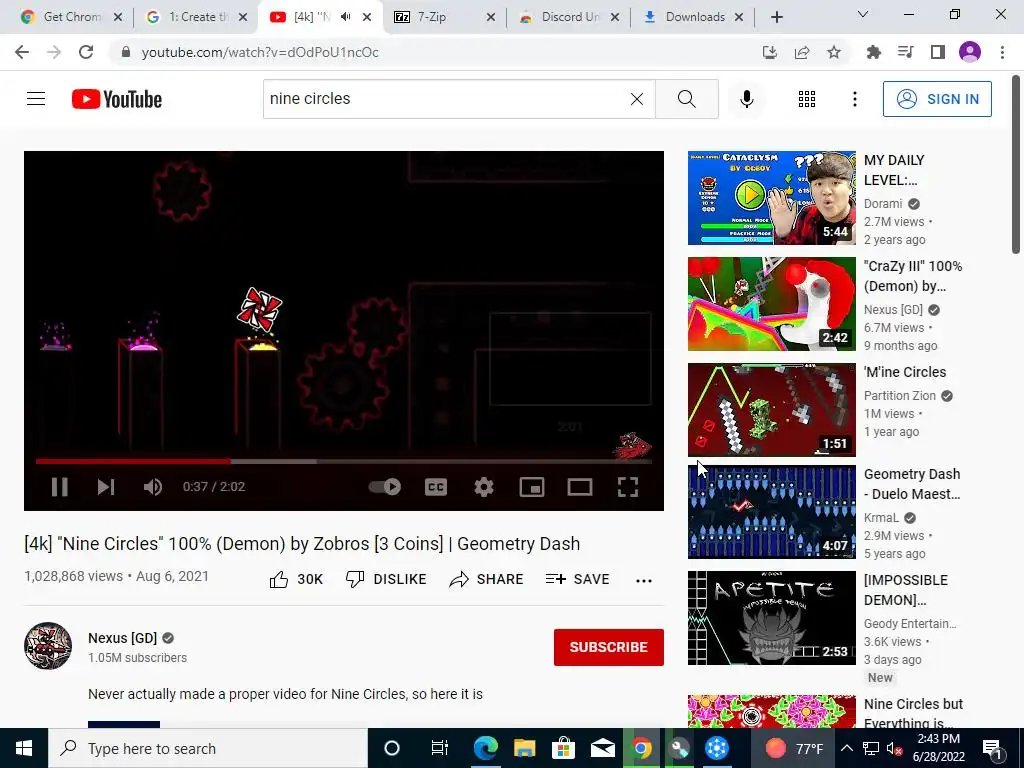Open the APETITE impossible demon thumbnail

771,618
